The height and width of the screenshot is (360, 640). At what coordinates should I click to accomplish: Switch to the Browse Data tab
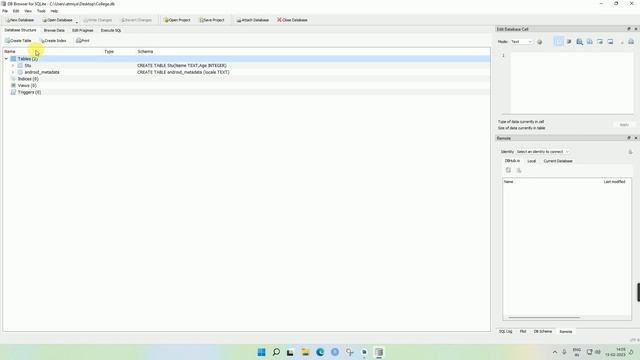click(x=54, y=30)
